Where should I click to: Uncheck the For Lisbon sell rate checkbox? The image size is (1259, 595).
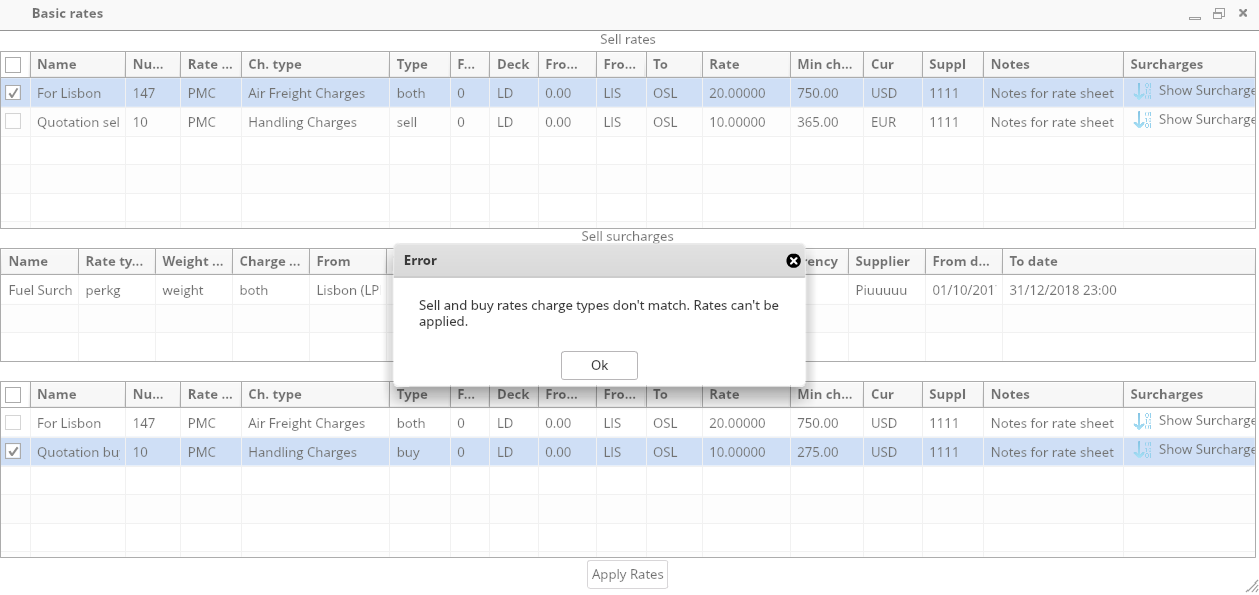(x=13, y=93)
